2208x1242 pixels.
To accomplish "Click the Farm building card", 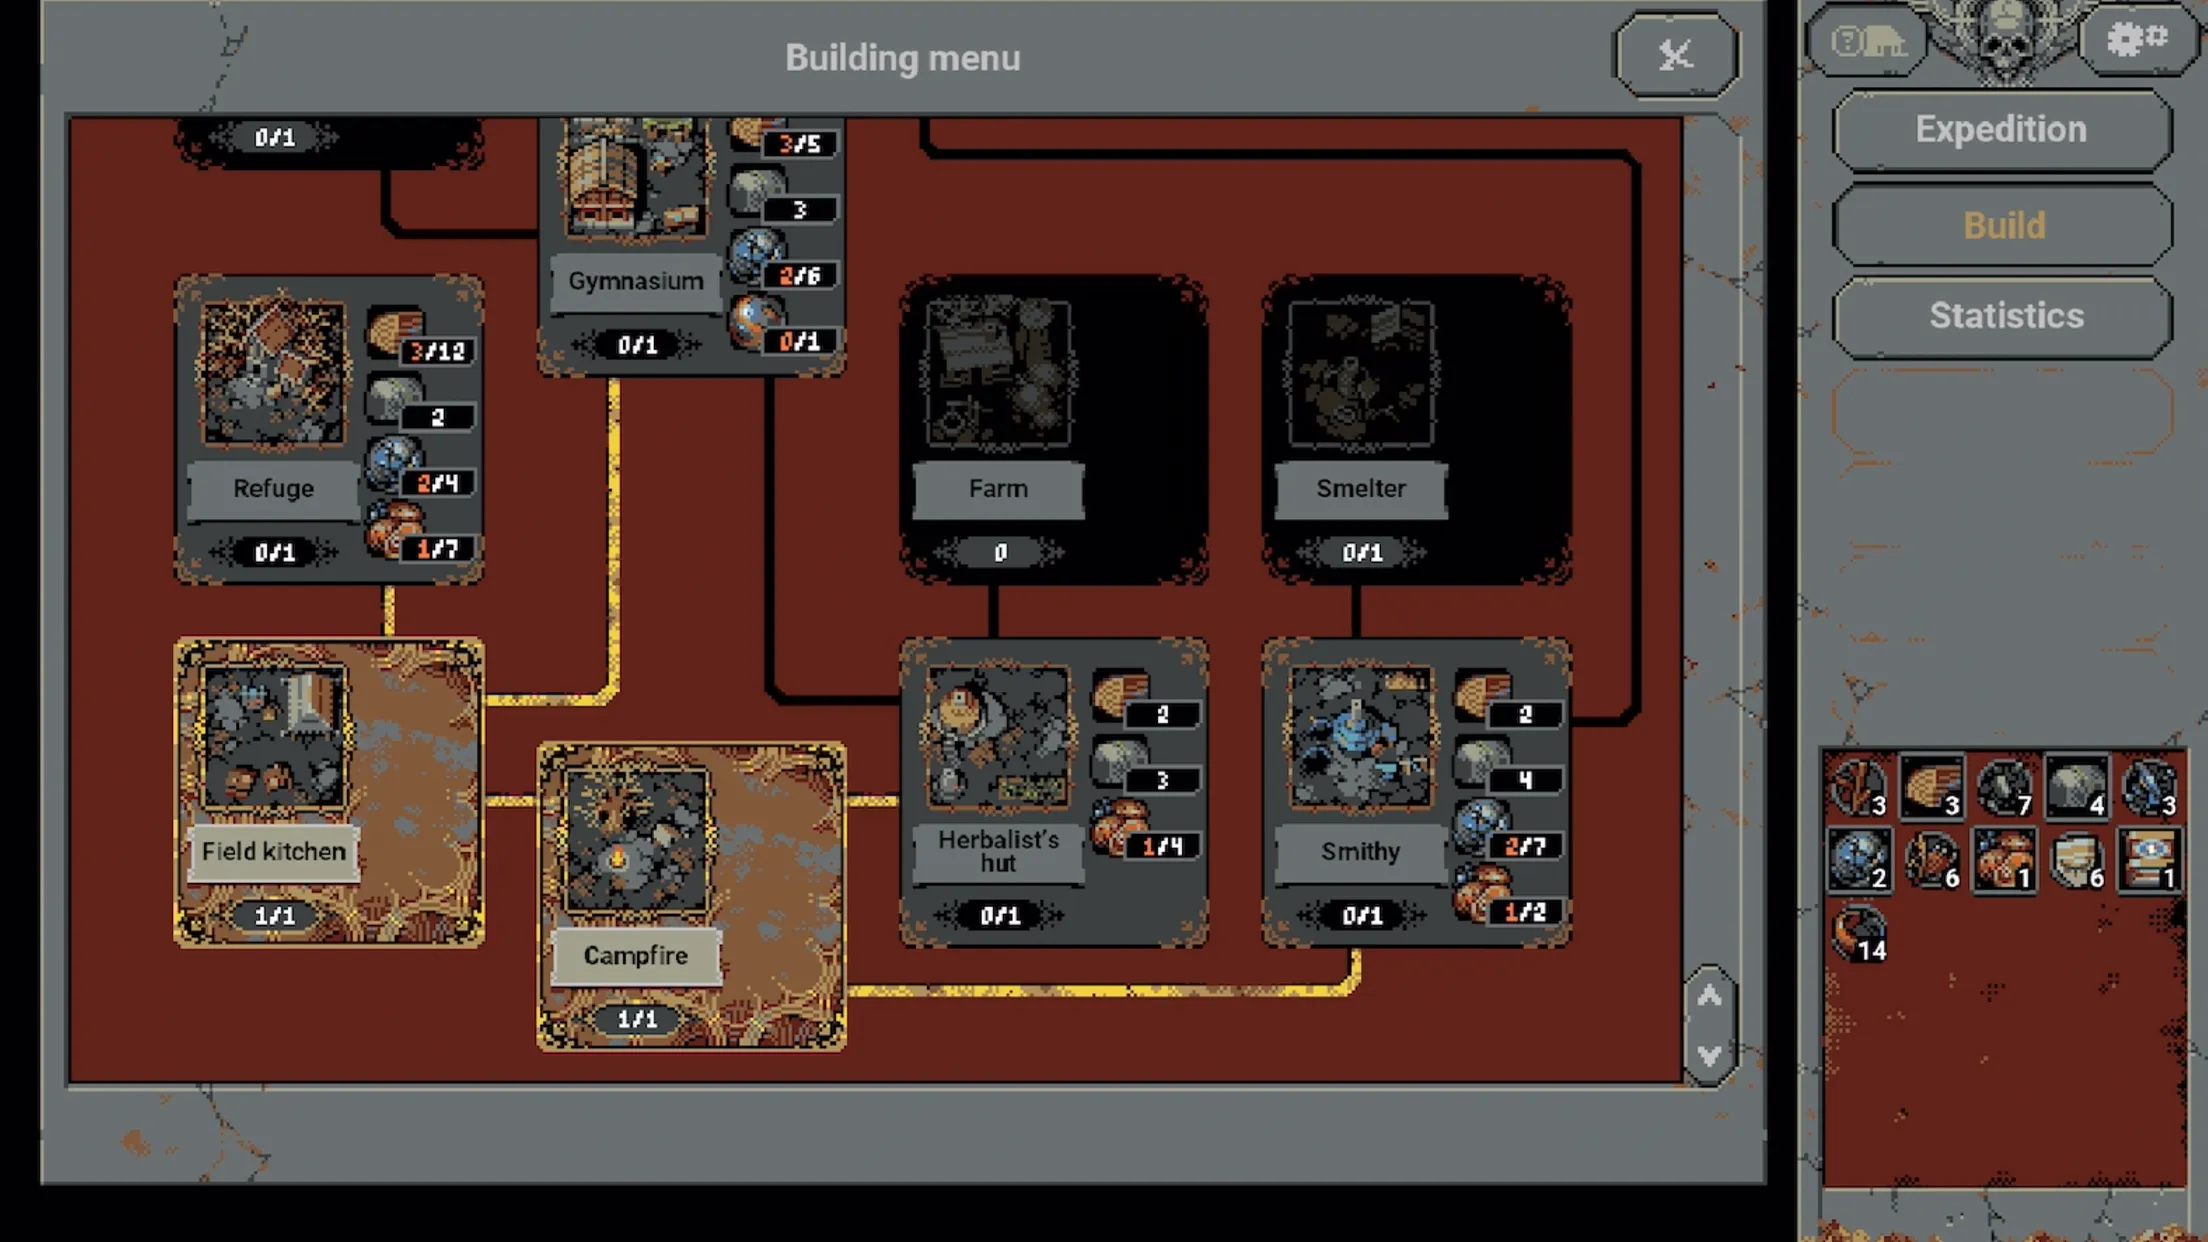I will 999,432.
